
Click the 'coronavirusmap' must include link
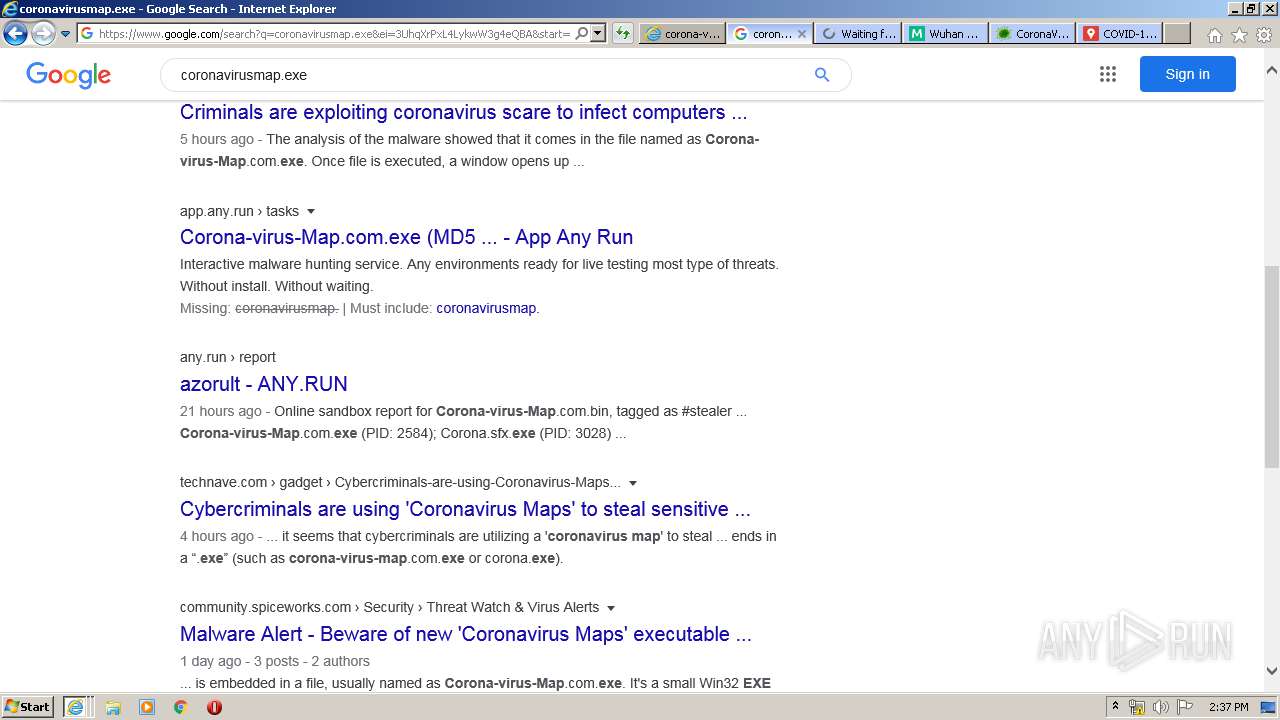click(486, 308)
